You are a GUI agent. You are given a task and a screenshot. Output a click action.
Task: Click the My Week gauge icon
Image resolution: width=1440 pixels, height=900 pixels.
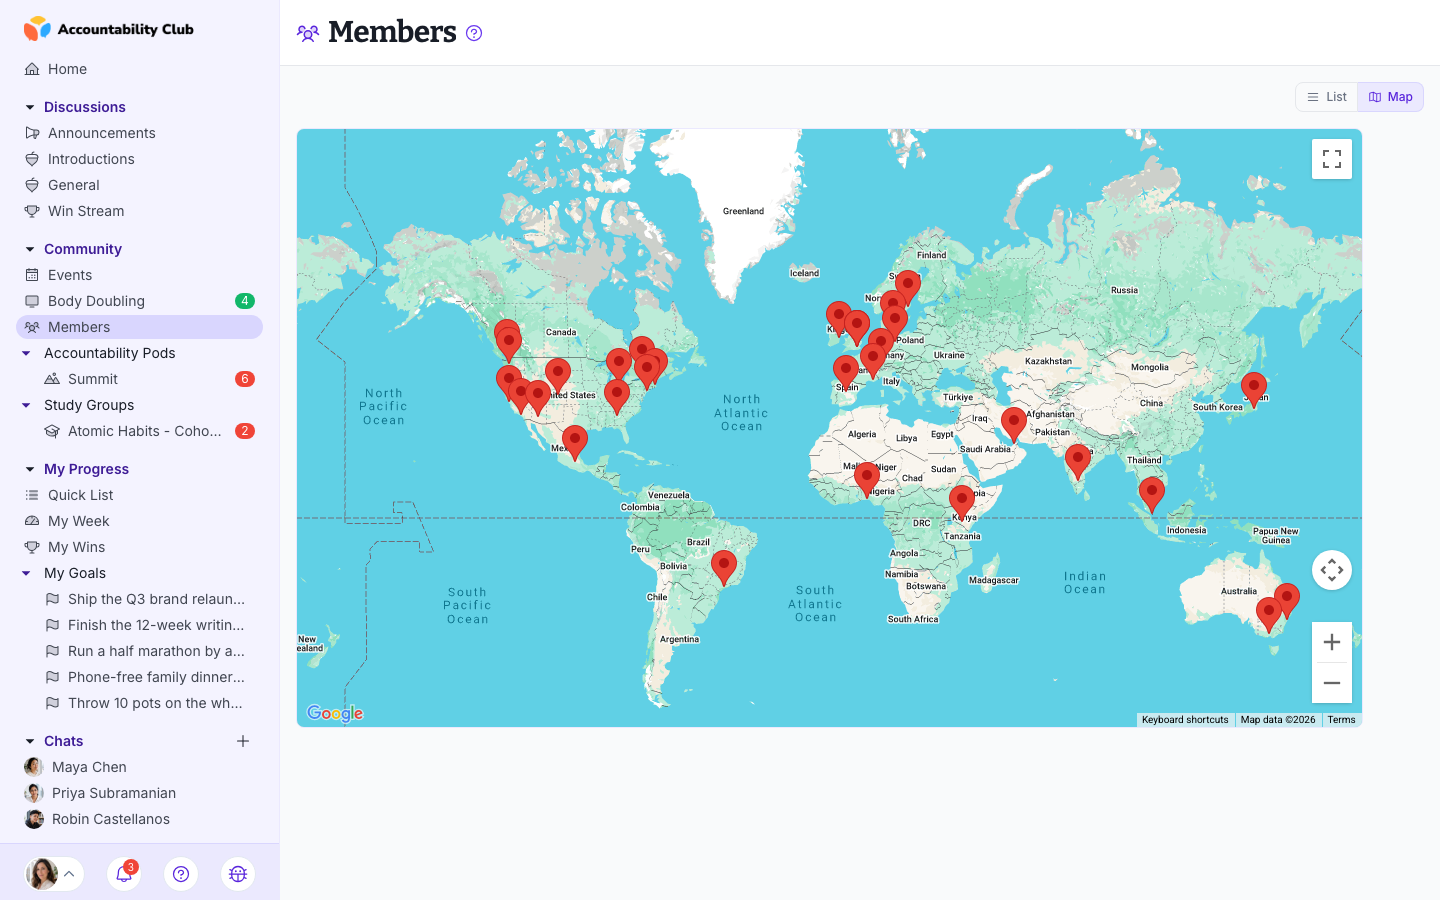[x=32, y=521]
